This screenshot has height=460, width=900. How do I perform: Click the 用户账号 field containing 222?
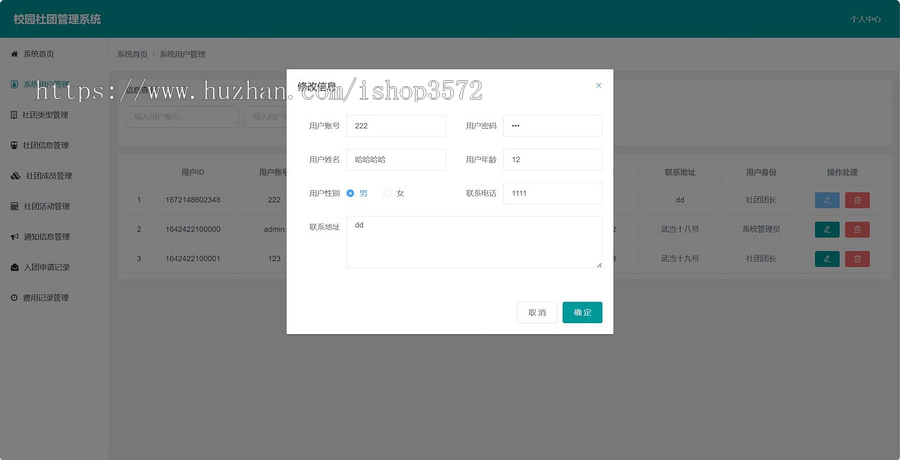[x=396, y=126]
